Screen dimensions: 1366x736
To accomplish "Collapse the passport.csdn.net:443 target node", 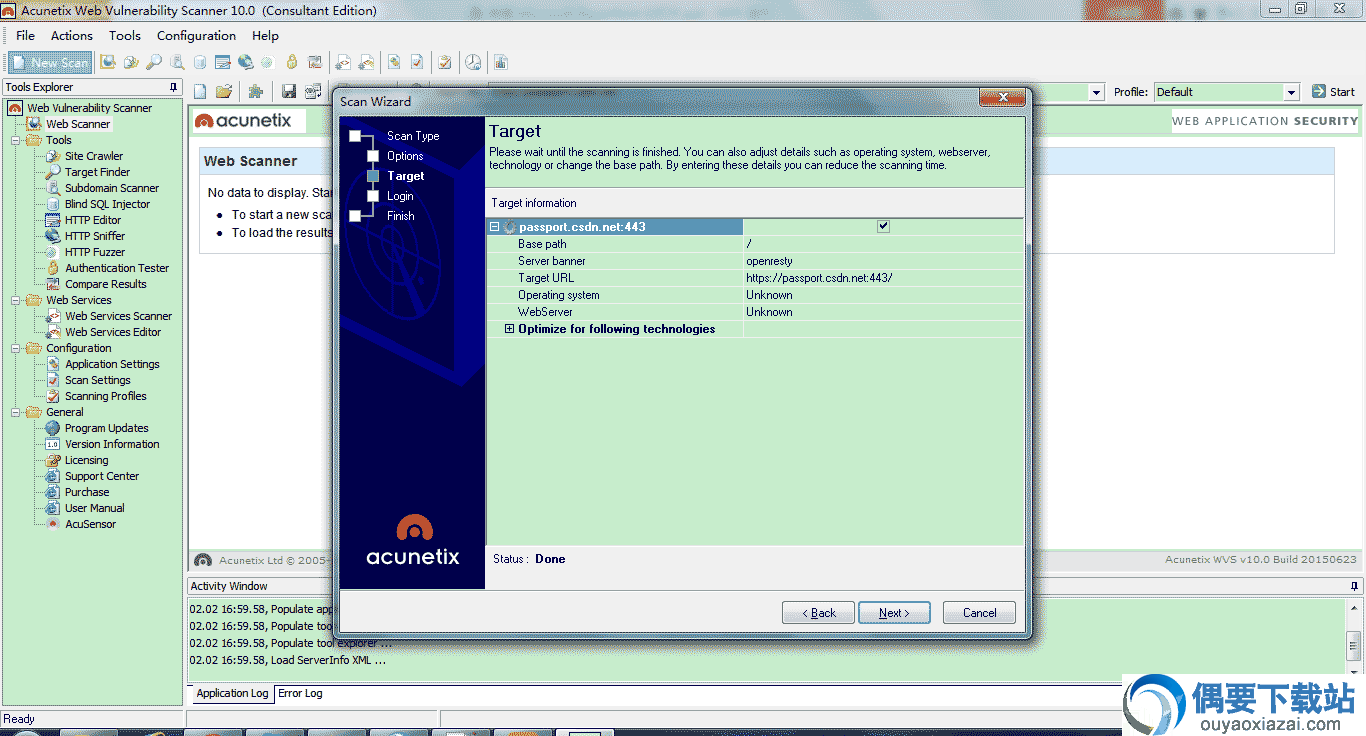I will tap(494, 227).
